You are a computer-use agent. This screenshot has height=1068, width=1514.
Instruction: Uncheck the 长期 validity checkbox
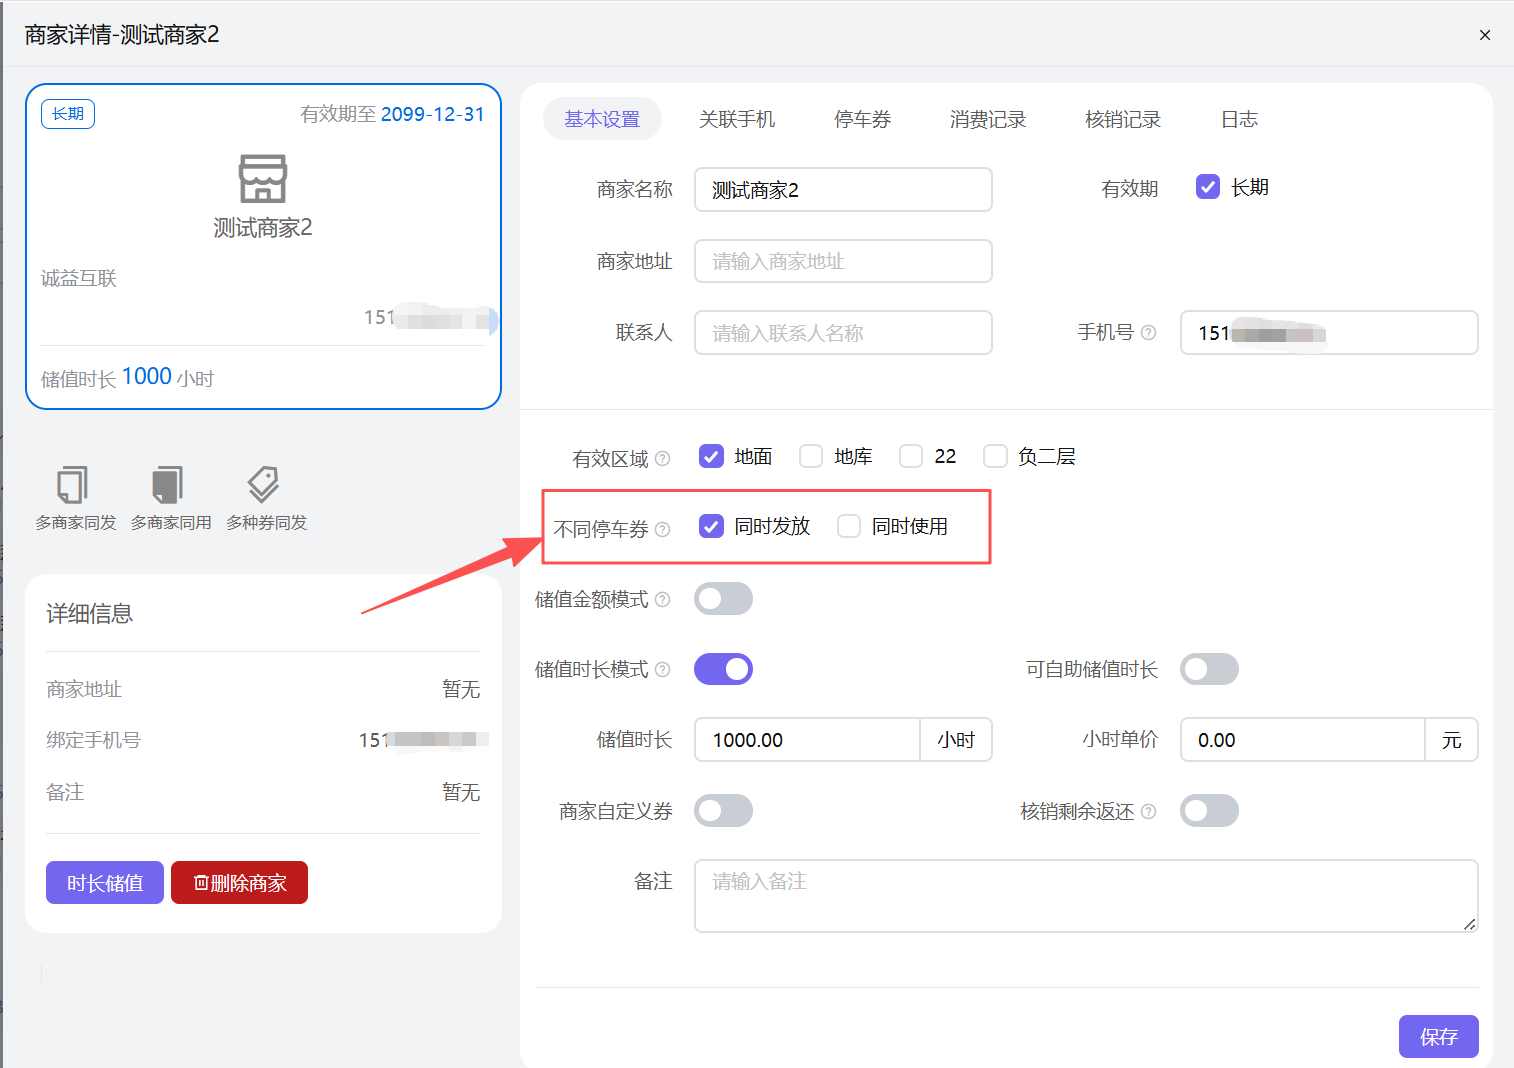[1207, 186]
